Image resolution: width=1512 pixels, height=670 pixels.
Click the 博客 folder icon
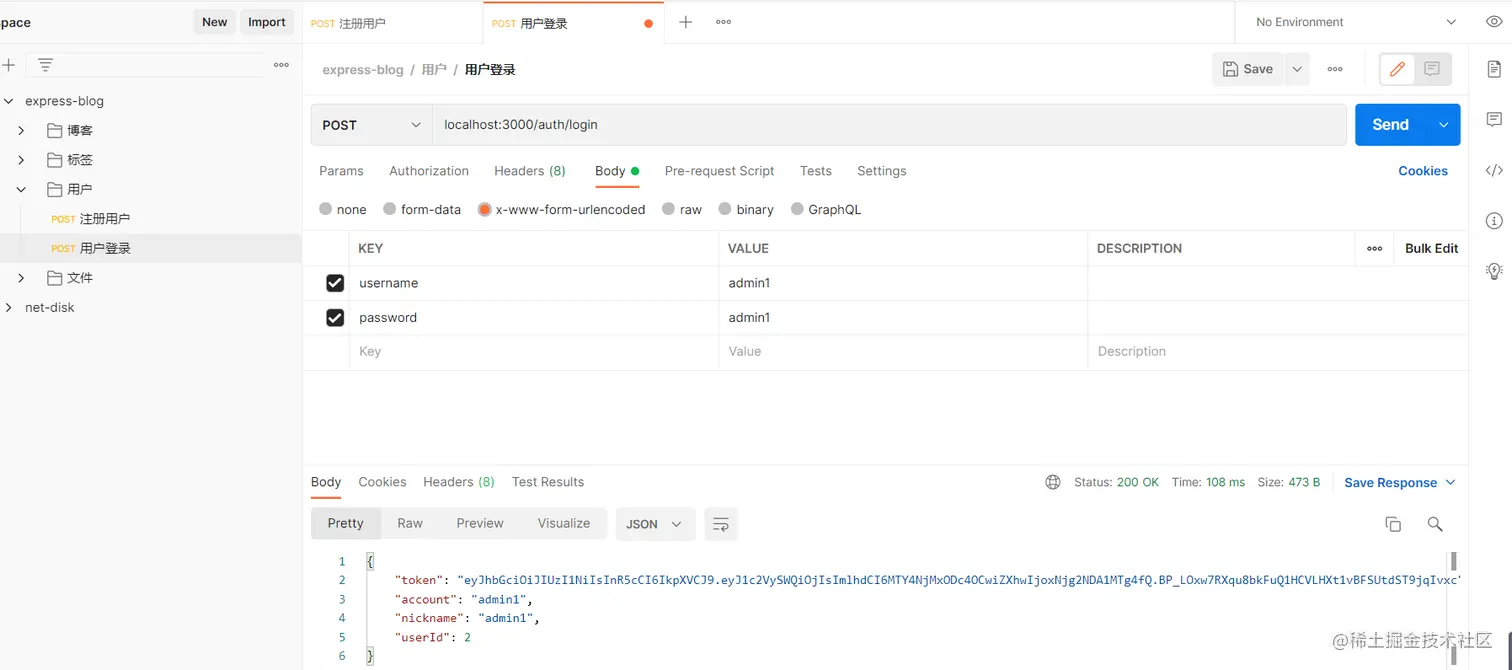tap(55, 131)
